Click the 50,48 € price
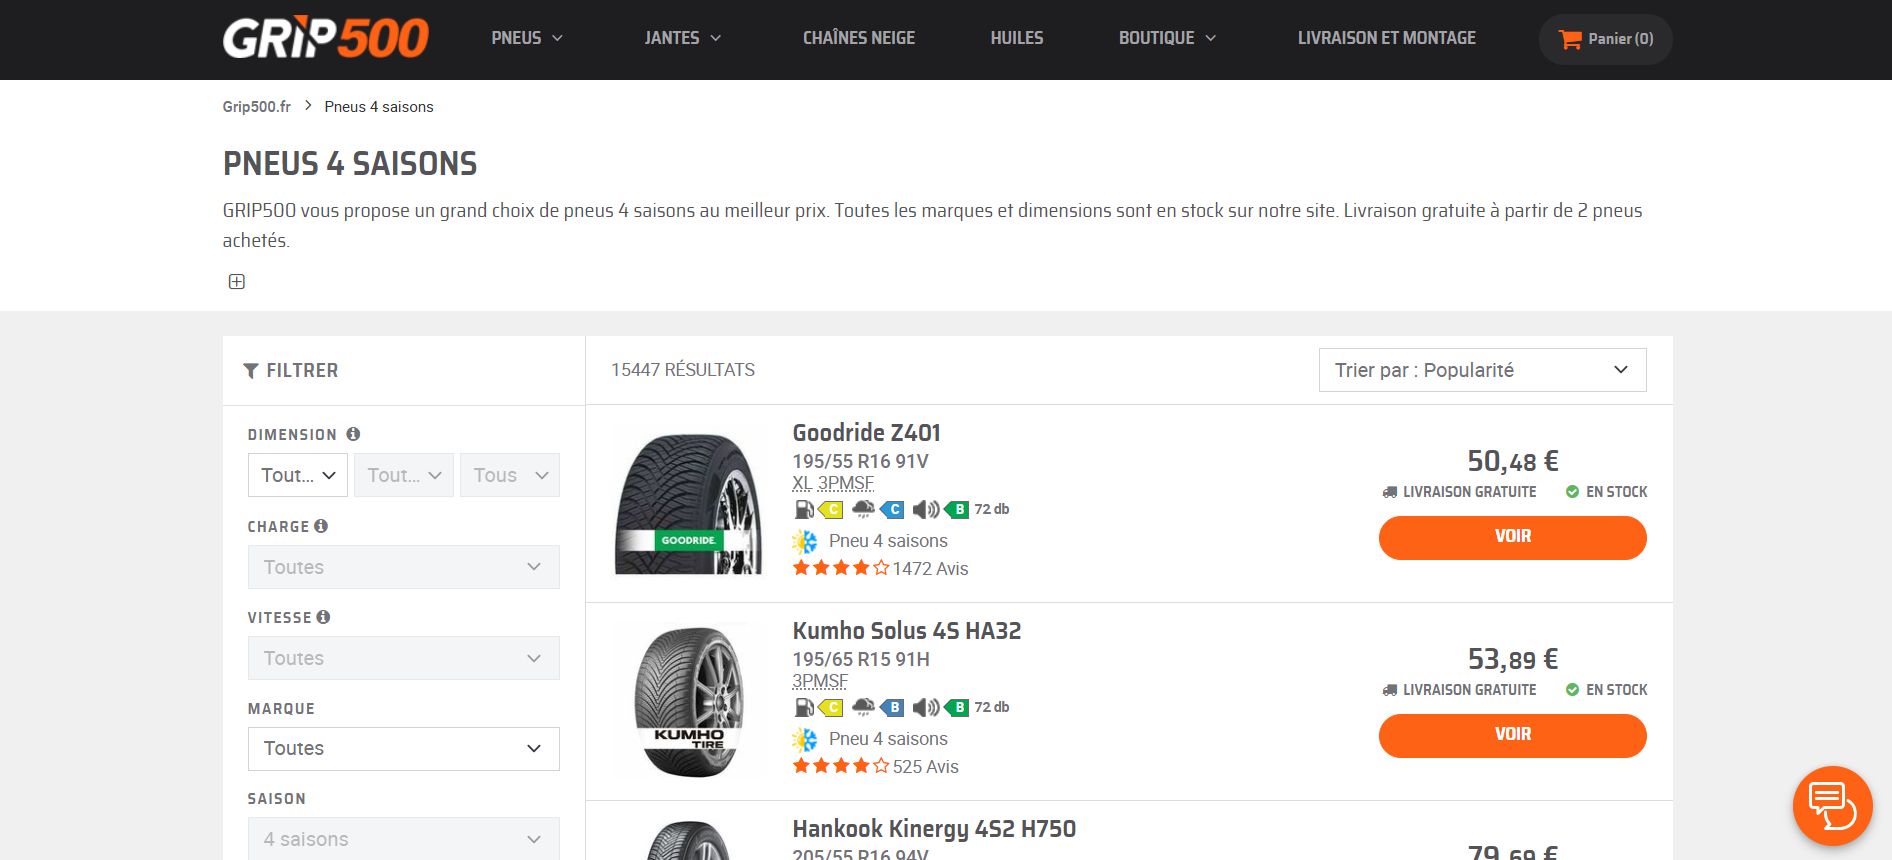1892x860 pixels. 1513,461
